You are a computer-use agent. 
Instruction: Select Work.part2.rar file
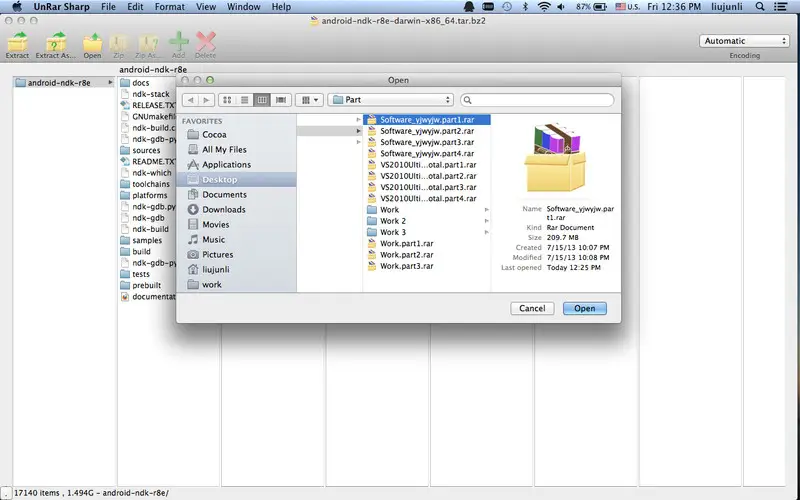coord(407,255)
